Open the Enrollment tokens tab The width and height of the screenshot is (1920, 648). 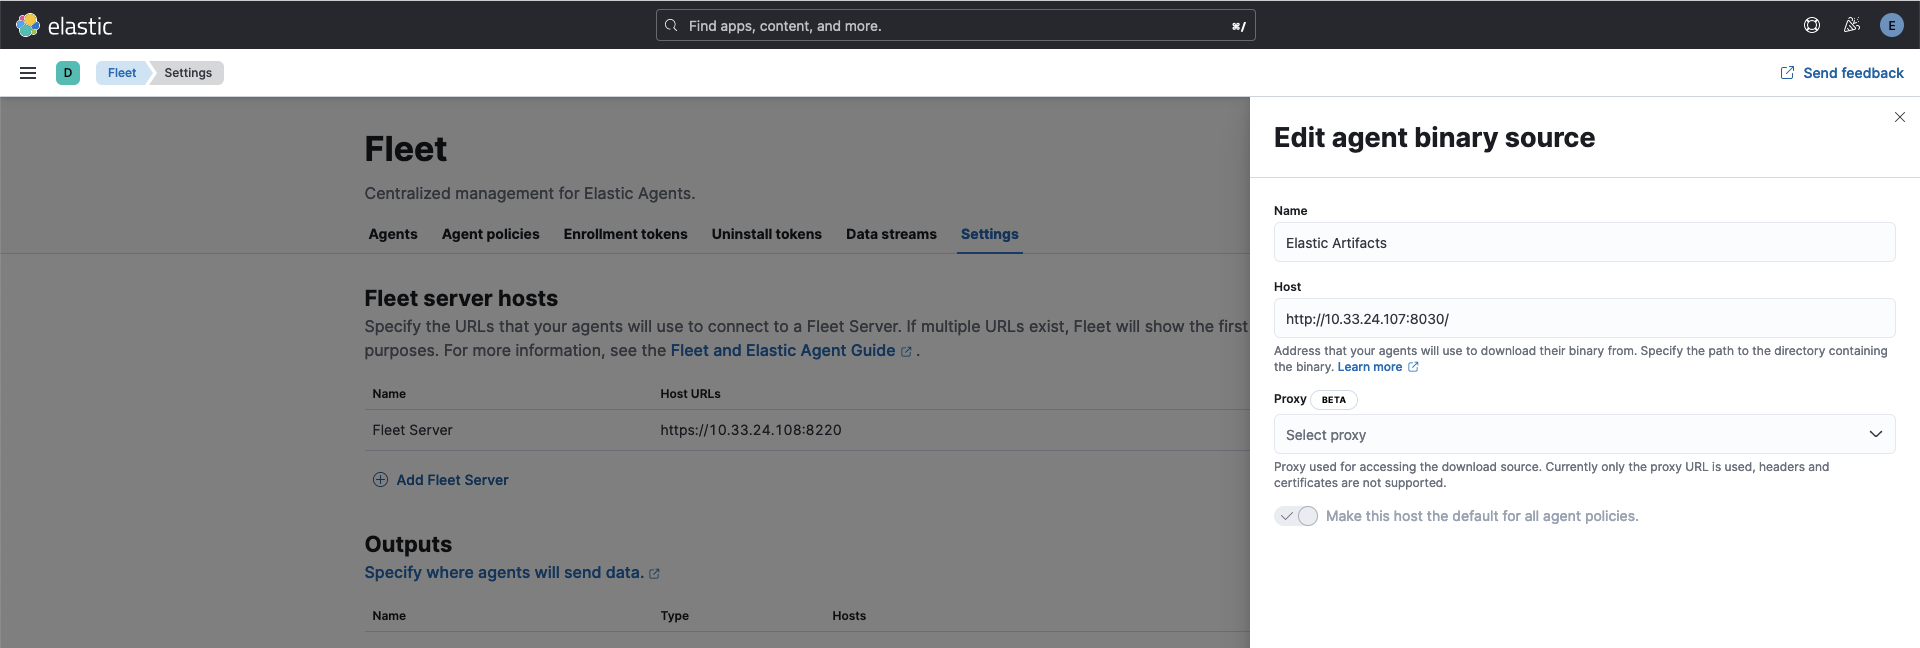626,234
